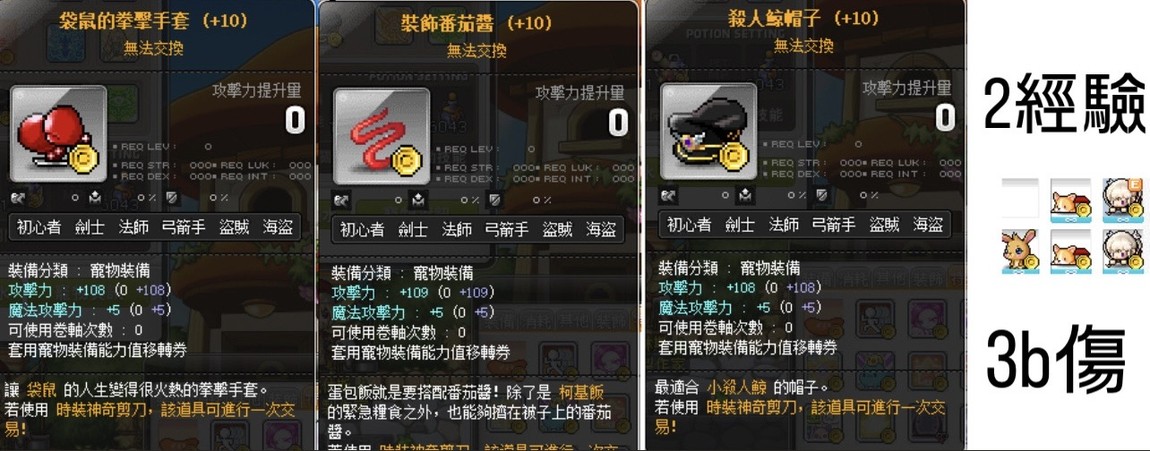The width and height of the screenshot is (1150, 451).
Task: Select the bottom orange corgi pet icon
Action: 1071,250
